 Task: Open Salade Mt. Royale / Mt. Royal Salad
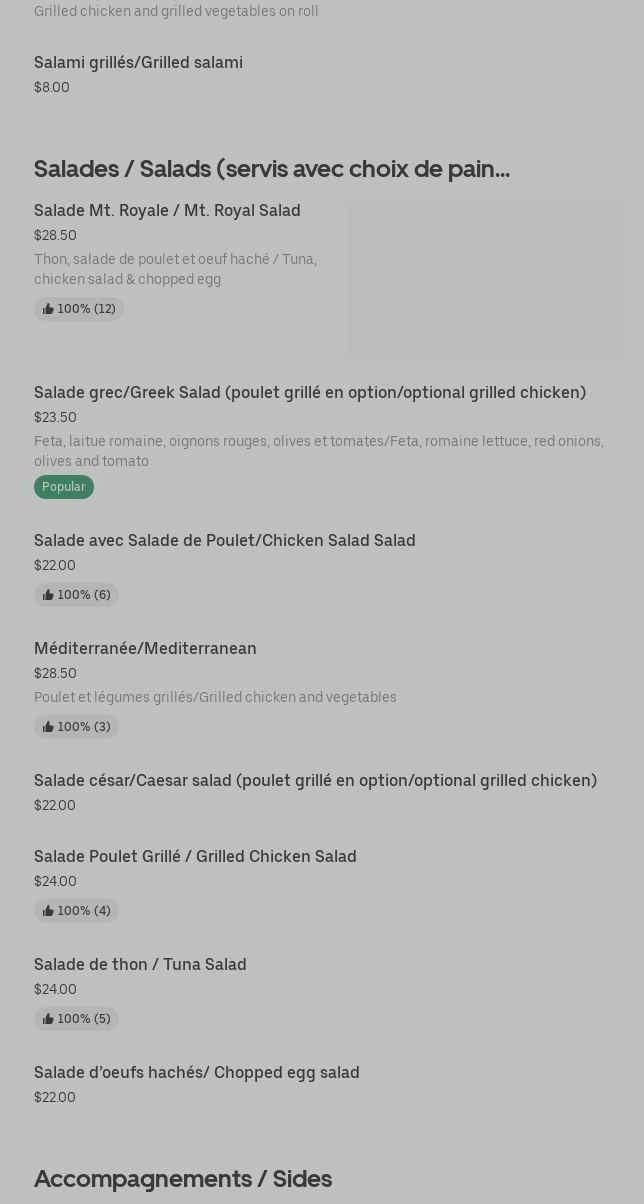point(167,210)
